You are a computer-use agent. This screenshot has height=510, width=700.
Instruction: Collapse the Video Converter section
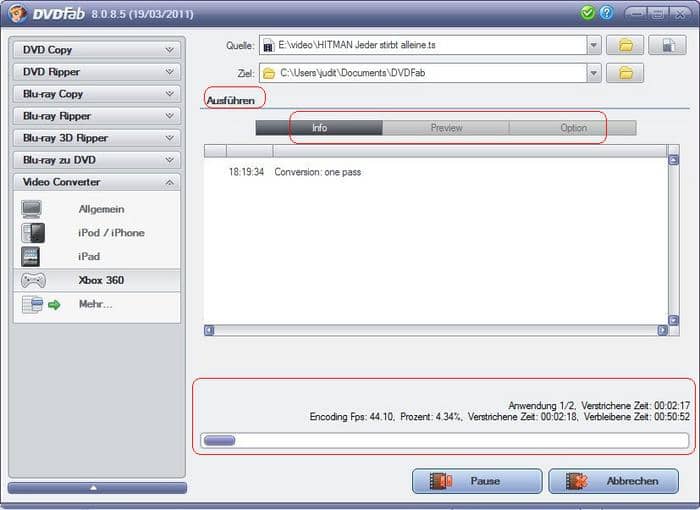click(x=97, y=182)
